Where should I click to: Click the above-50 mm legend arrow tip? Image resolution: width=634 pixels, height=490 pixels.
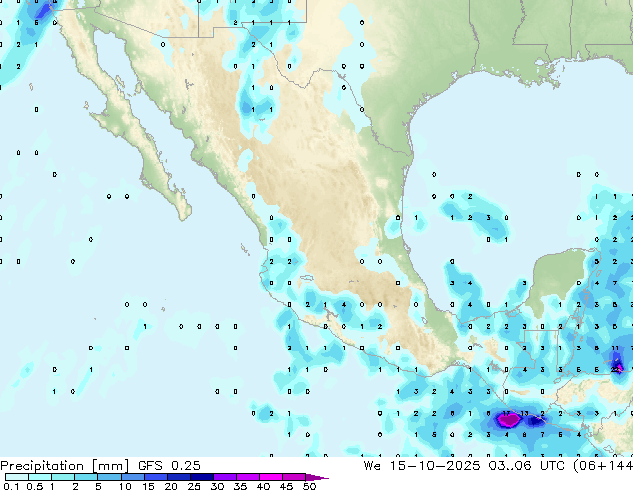[317, 477]
